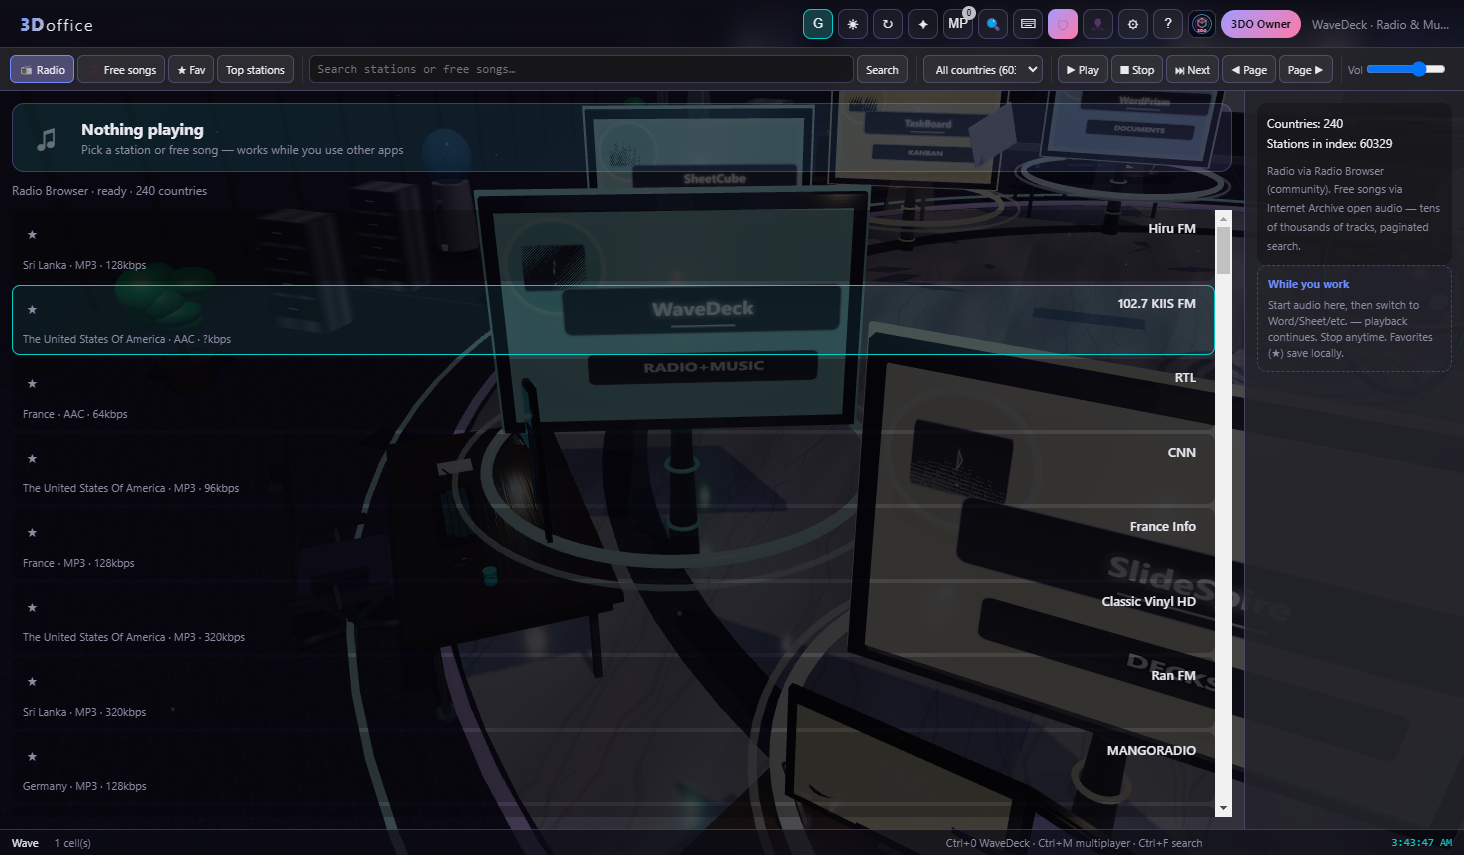
Task: Click the Stop button
Action: (x=1137, y=69)
